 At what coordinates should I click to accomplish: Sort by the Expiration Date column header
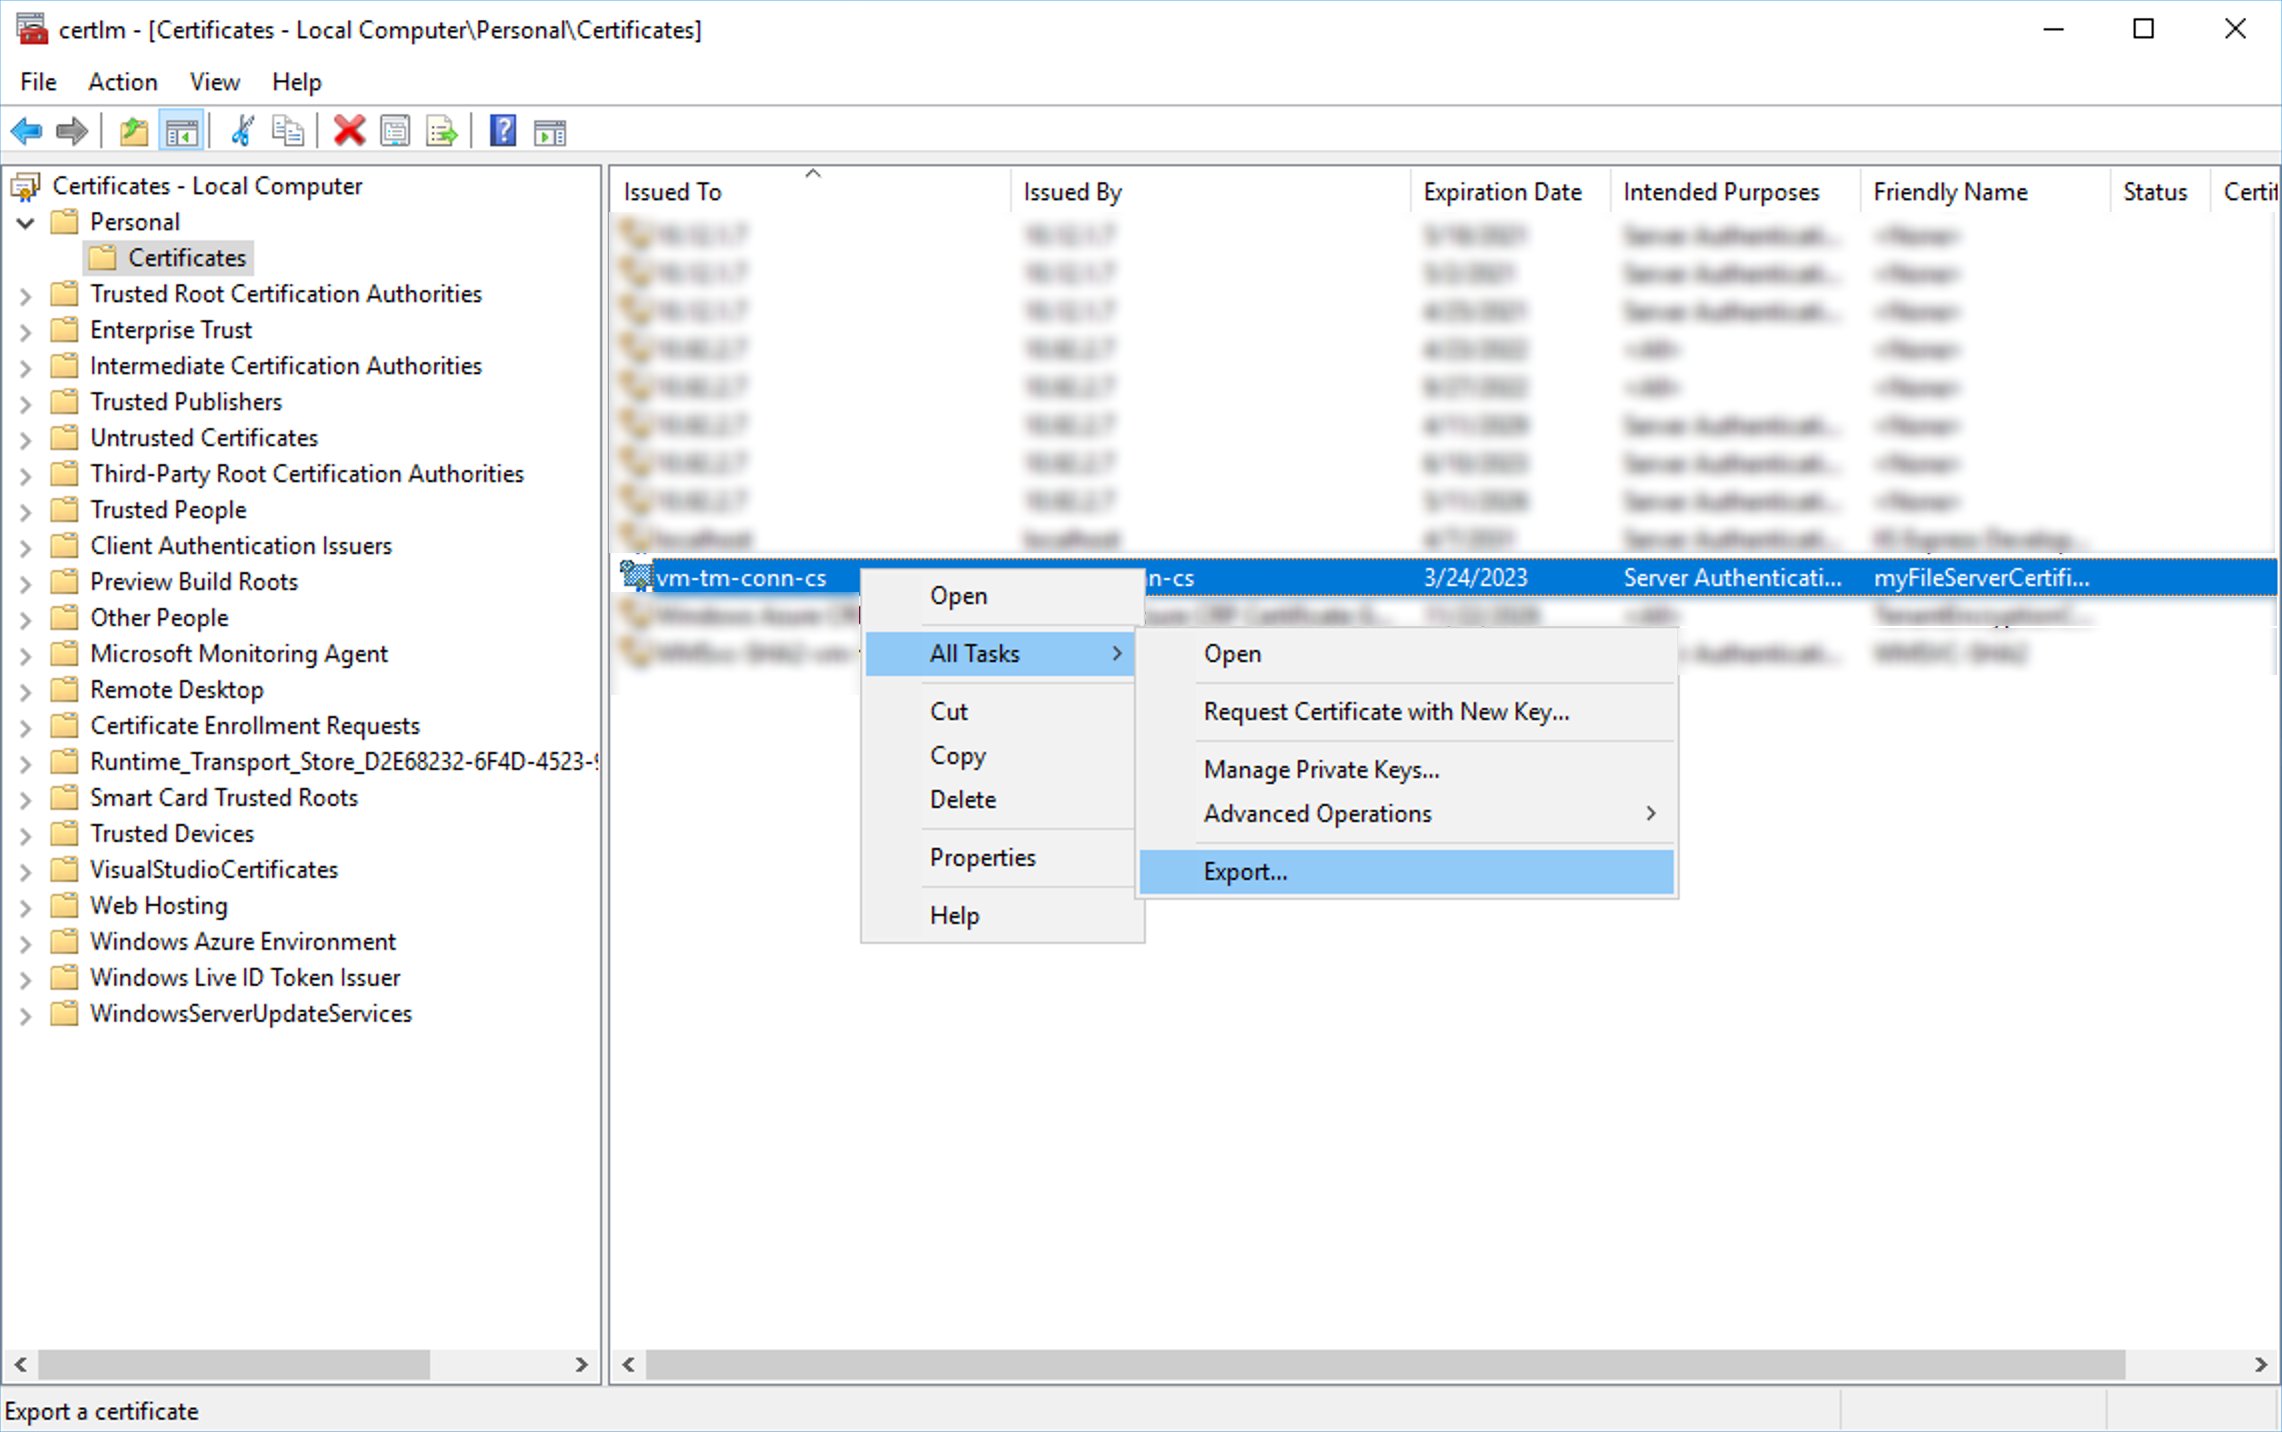pos(1511,191)
